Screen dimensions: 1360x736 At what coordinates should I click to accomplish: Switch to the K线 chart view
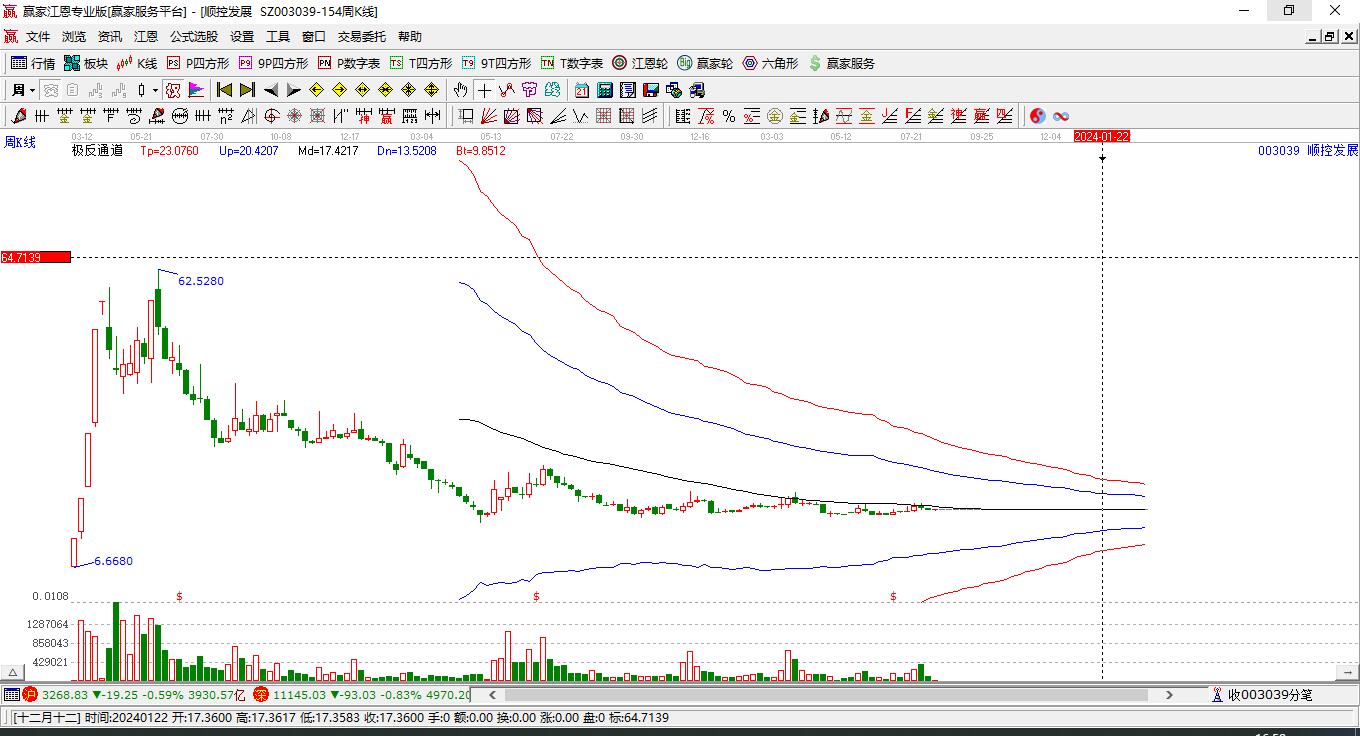pyautogui.click(x=137, y=63)
